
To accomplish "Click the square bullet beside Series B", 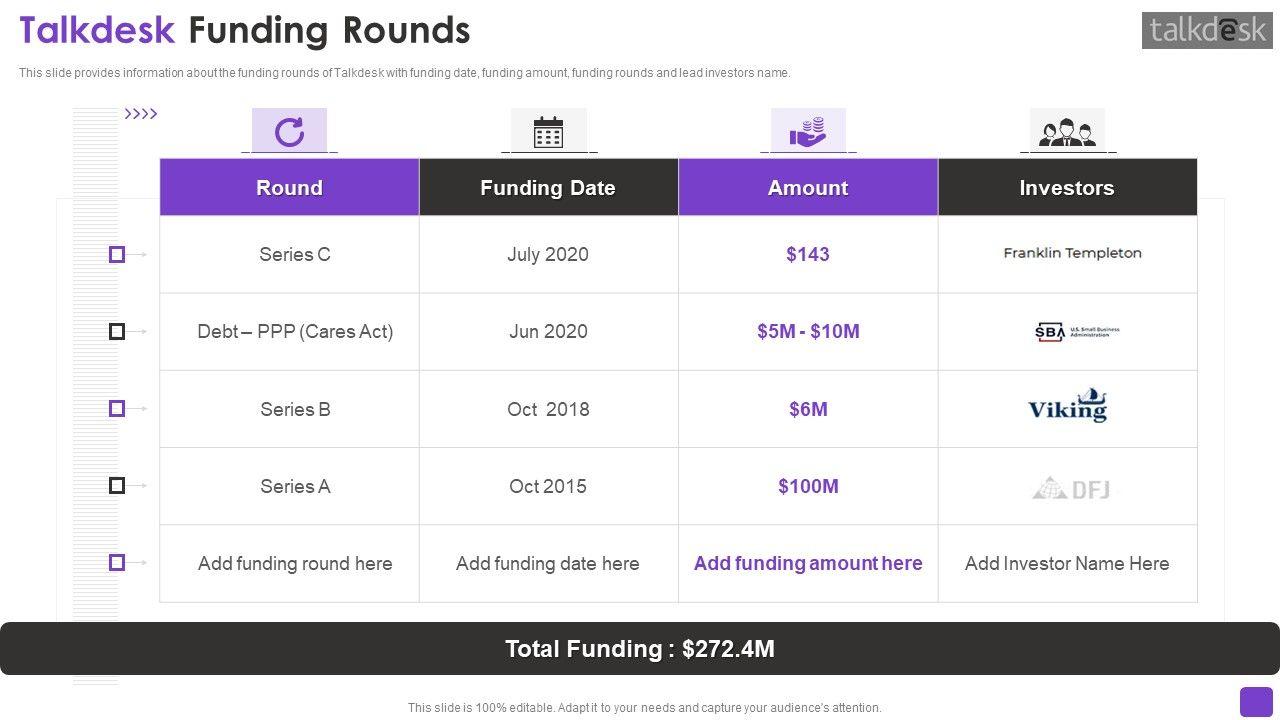I will [117, 408].
